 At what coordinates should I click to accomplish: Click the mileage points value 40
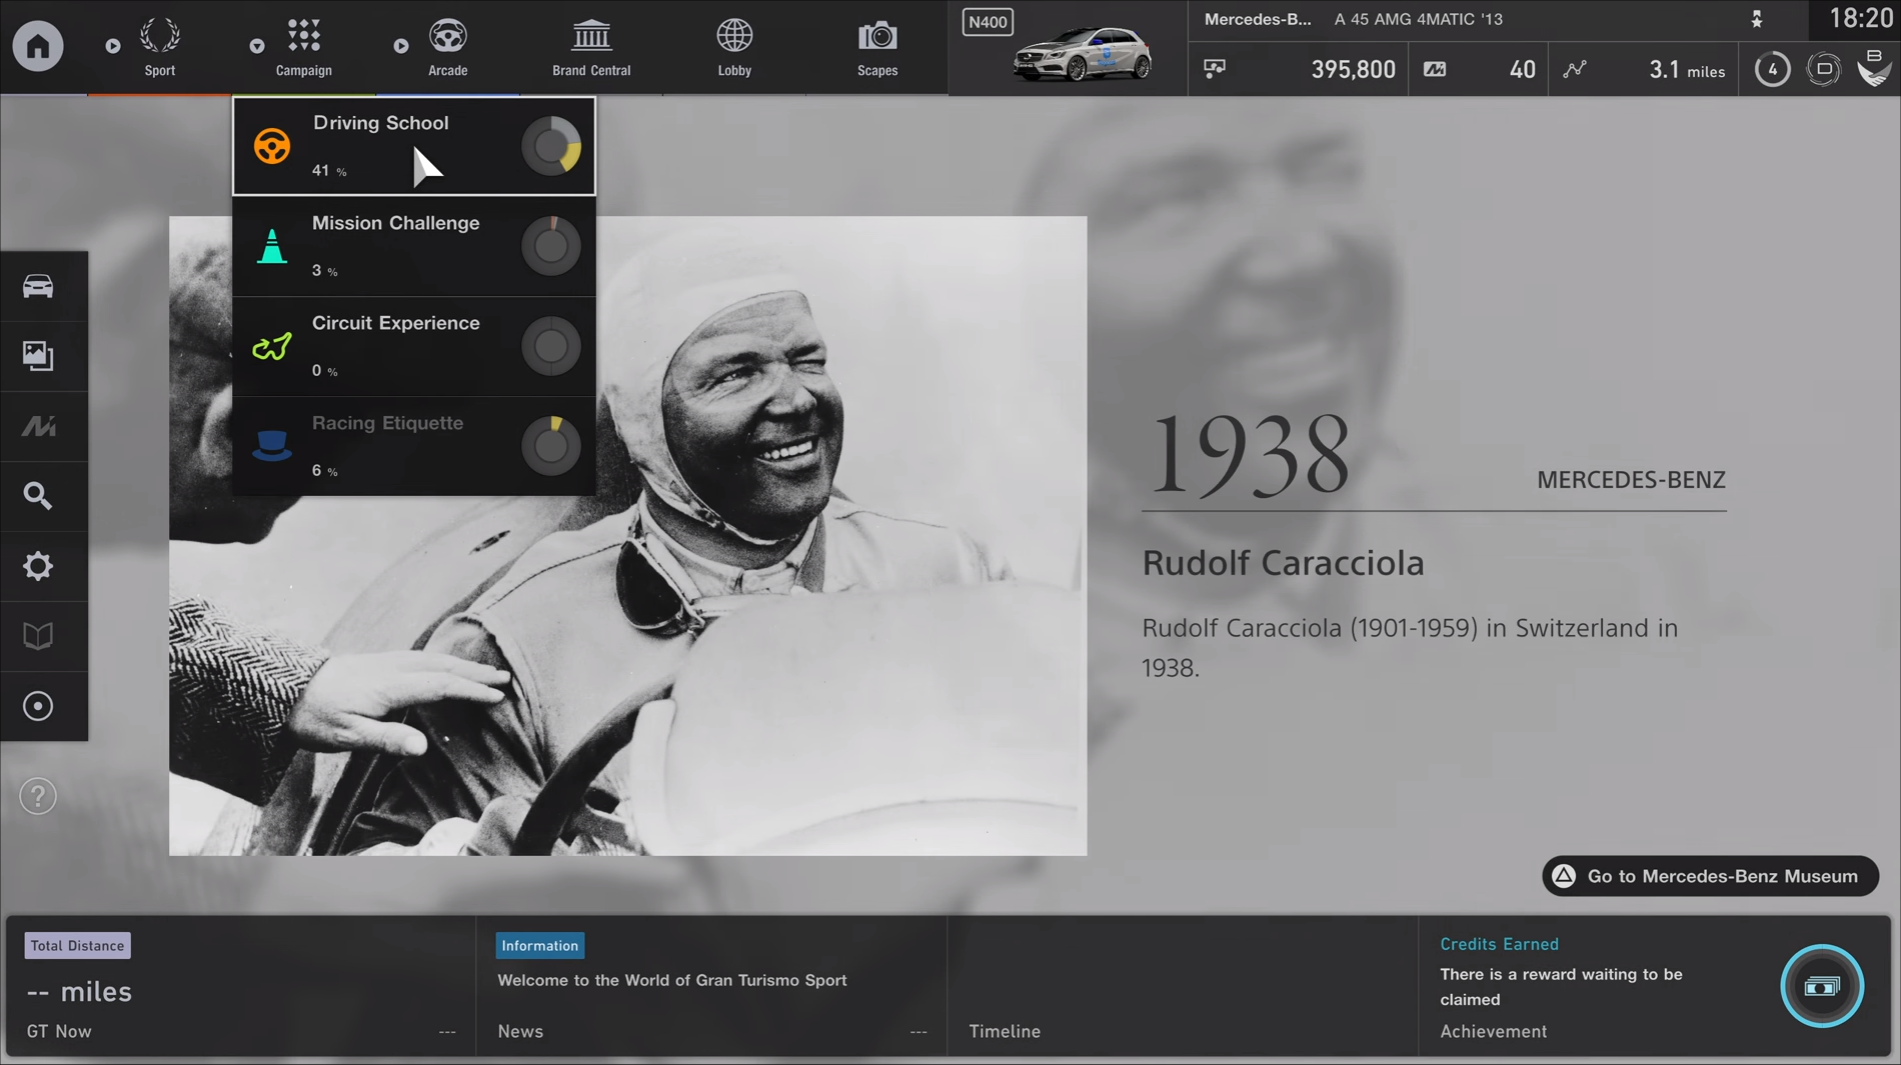click(1522, 69)
